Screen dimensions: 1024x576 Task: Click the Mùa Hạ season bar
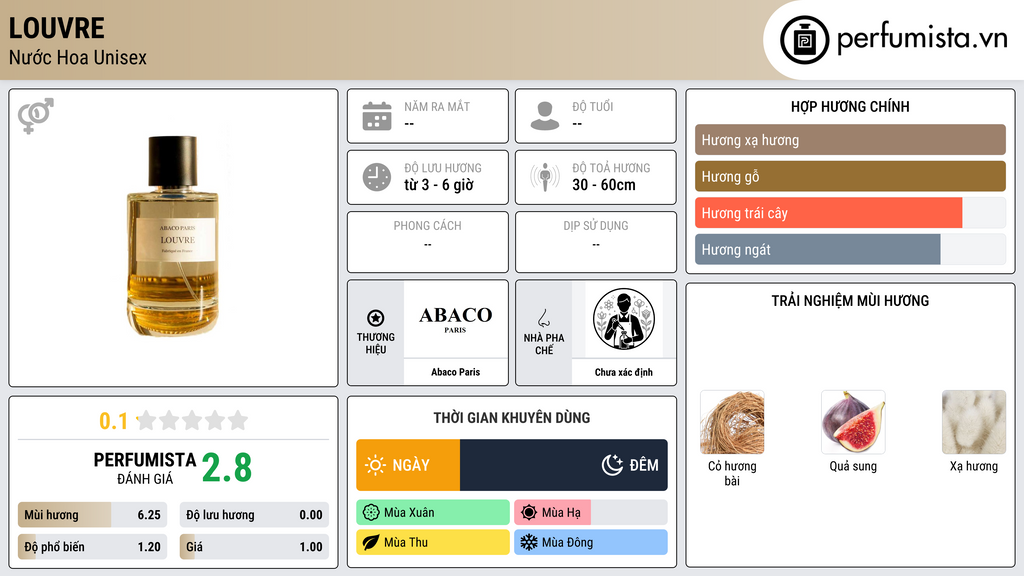(x=590, y=513)
